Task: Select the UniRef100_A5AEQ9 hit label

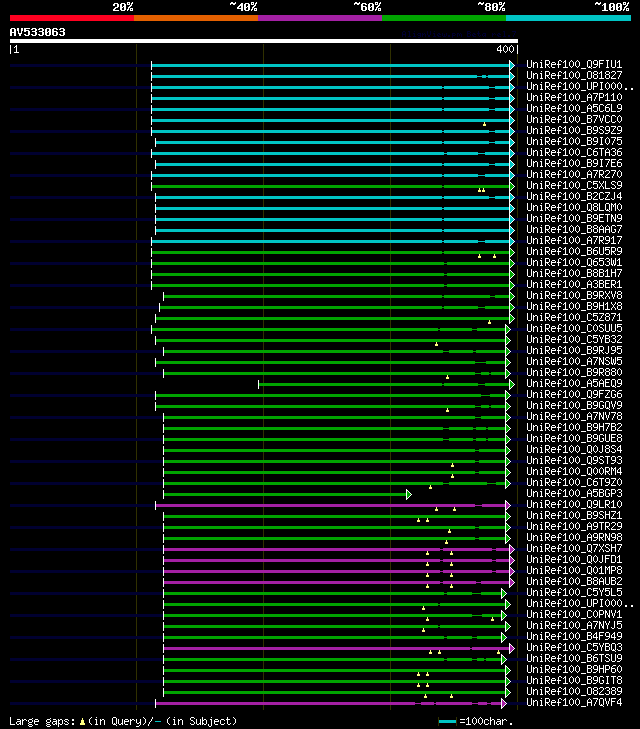Action: point(574,384)
